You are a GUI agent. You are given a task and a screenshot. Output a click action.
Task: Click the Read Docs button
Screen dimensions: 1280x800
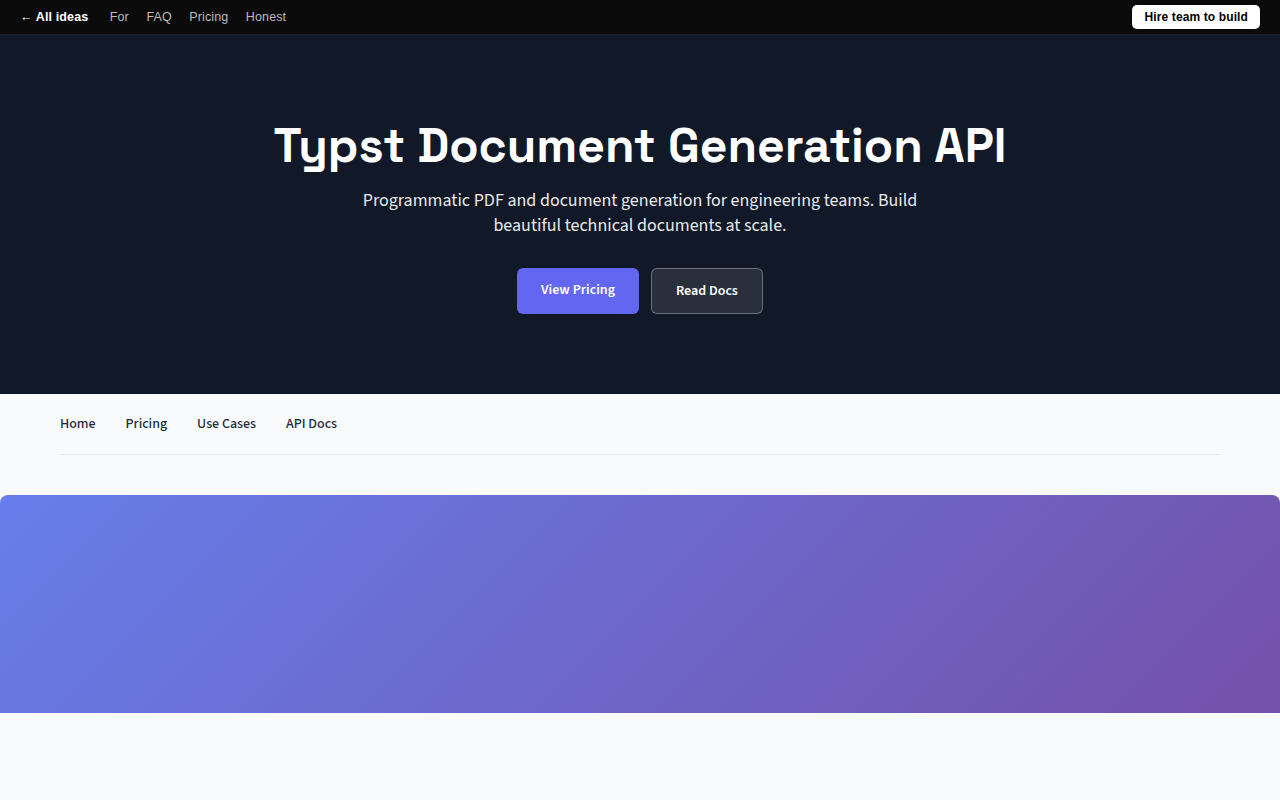[x=707, y=291]
